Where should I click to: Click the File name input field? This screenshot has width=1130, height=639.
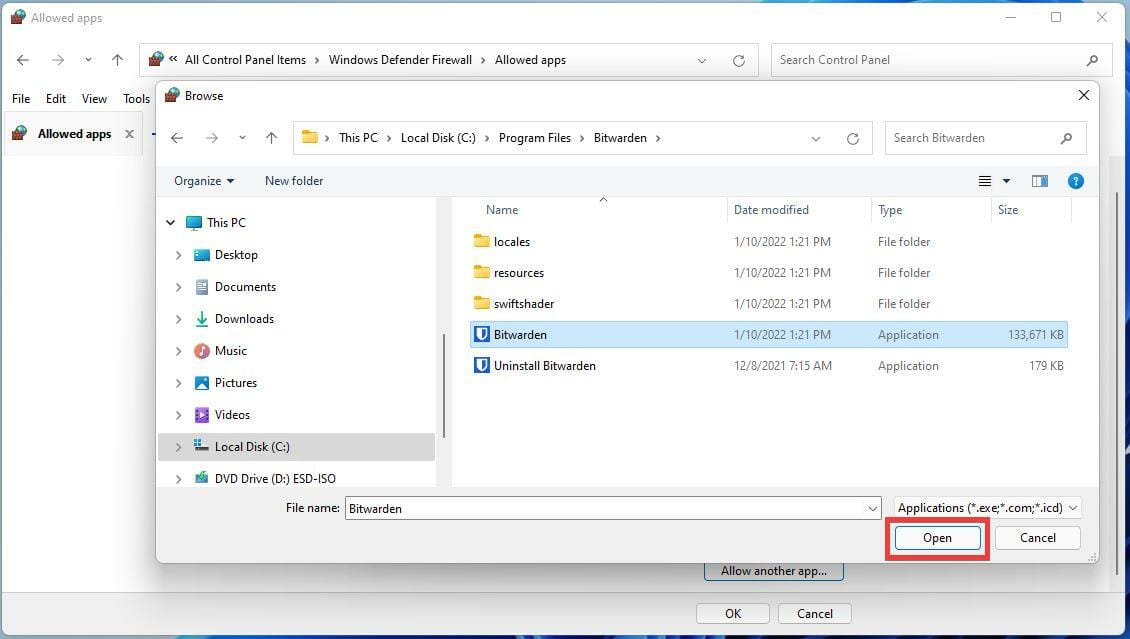coord(604,508)
